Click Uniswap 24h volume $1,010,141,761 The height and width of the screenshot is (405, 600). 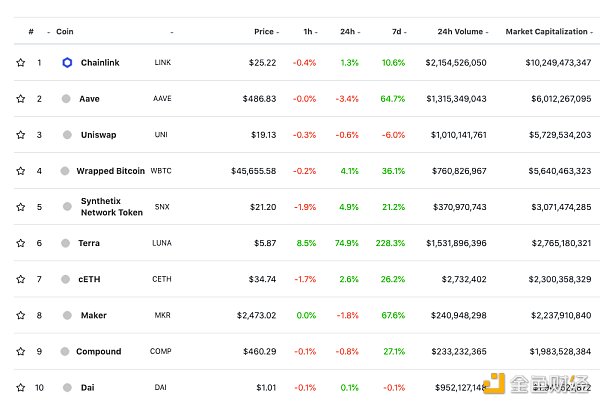[459, 135]
